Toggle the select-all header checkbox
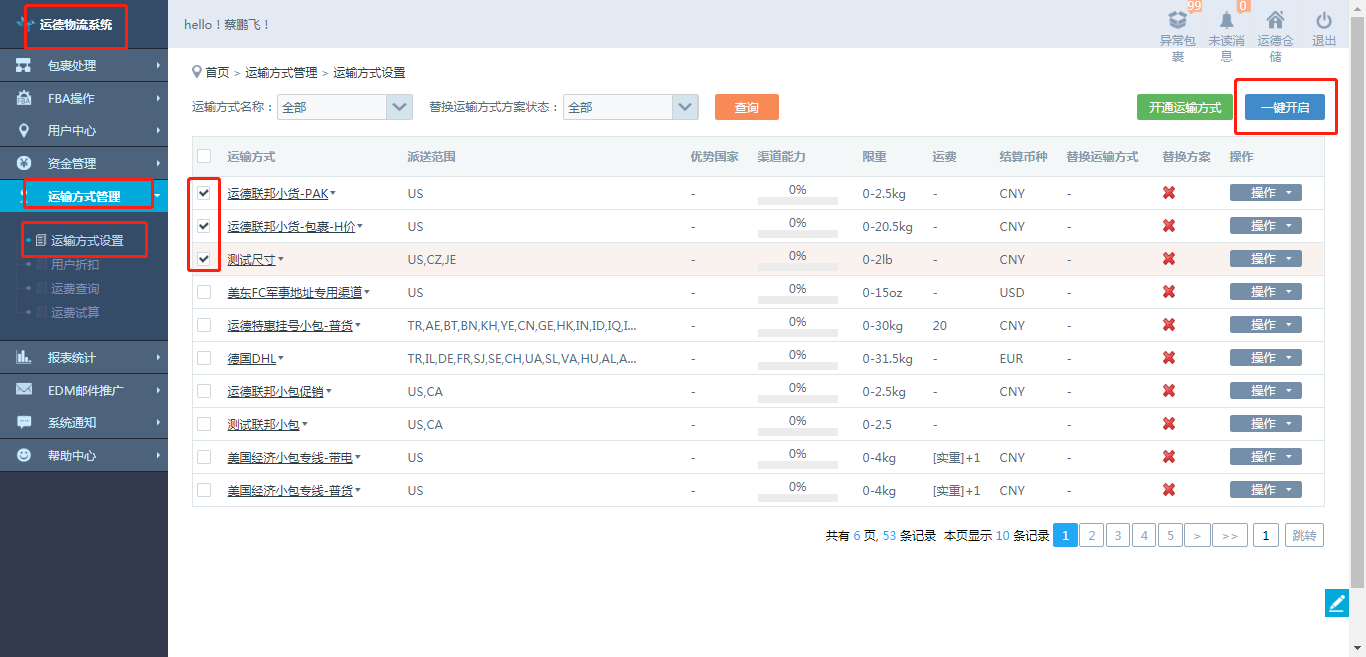 coord(204,156)
